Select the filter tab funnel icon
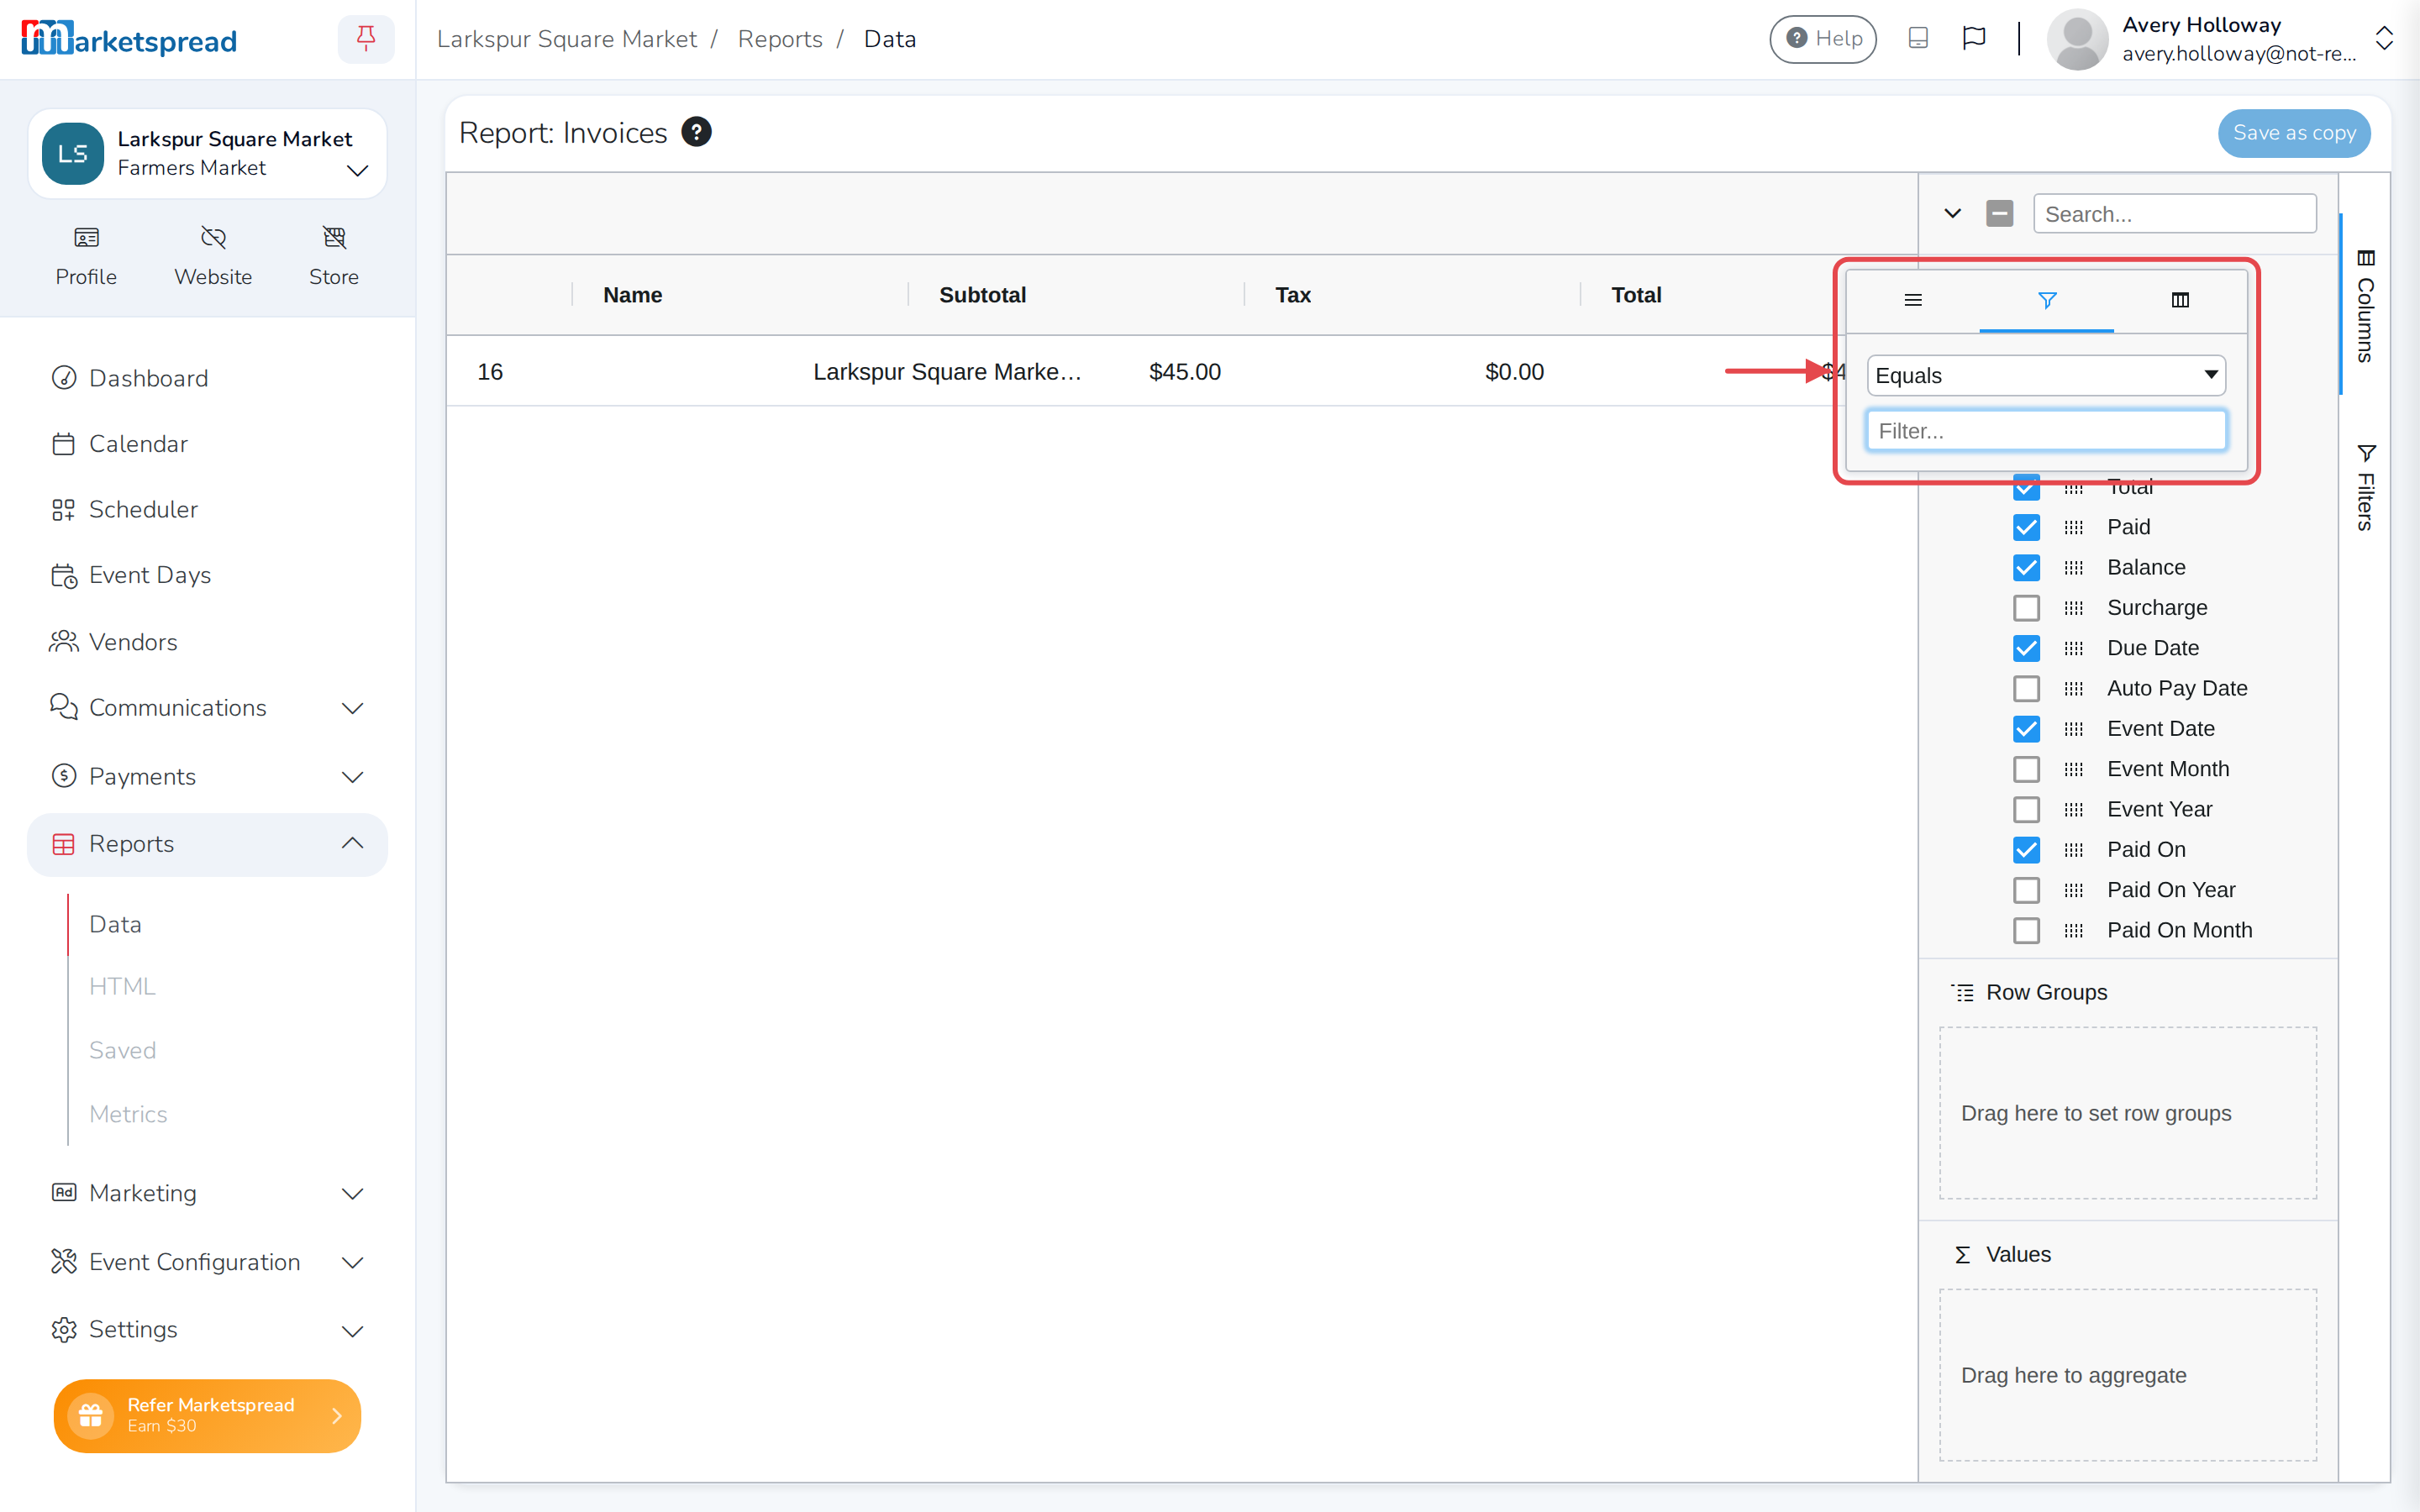The height and width of the screenshot is (1512, 2420). point(2047,300)
